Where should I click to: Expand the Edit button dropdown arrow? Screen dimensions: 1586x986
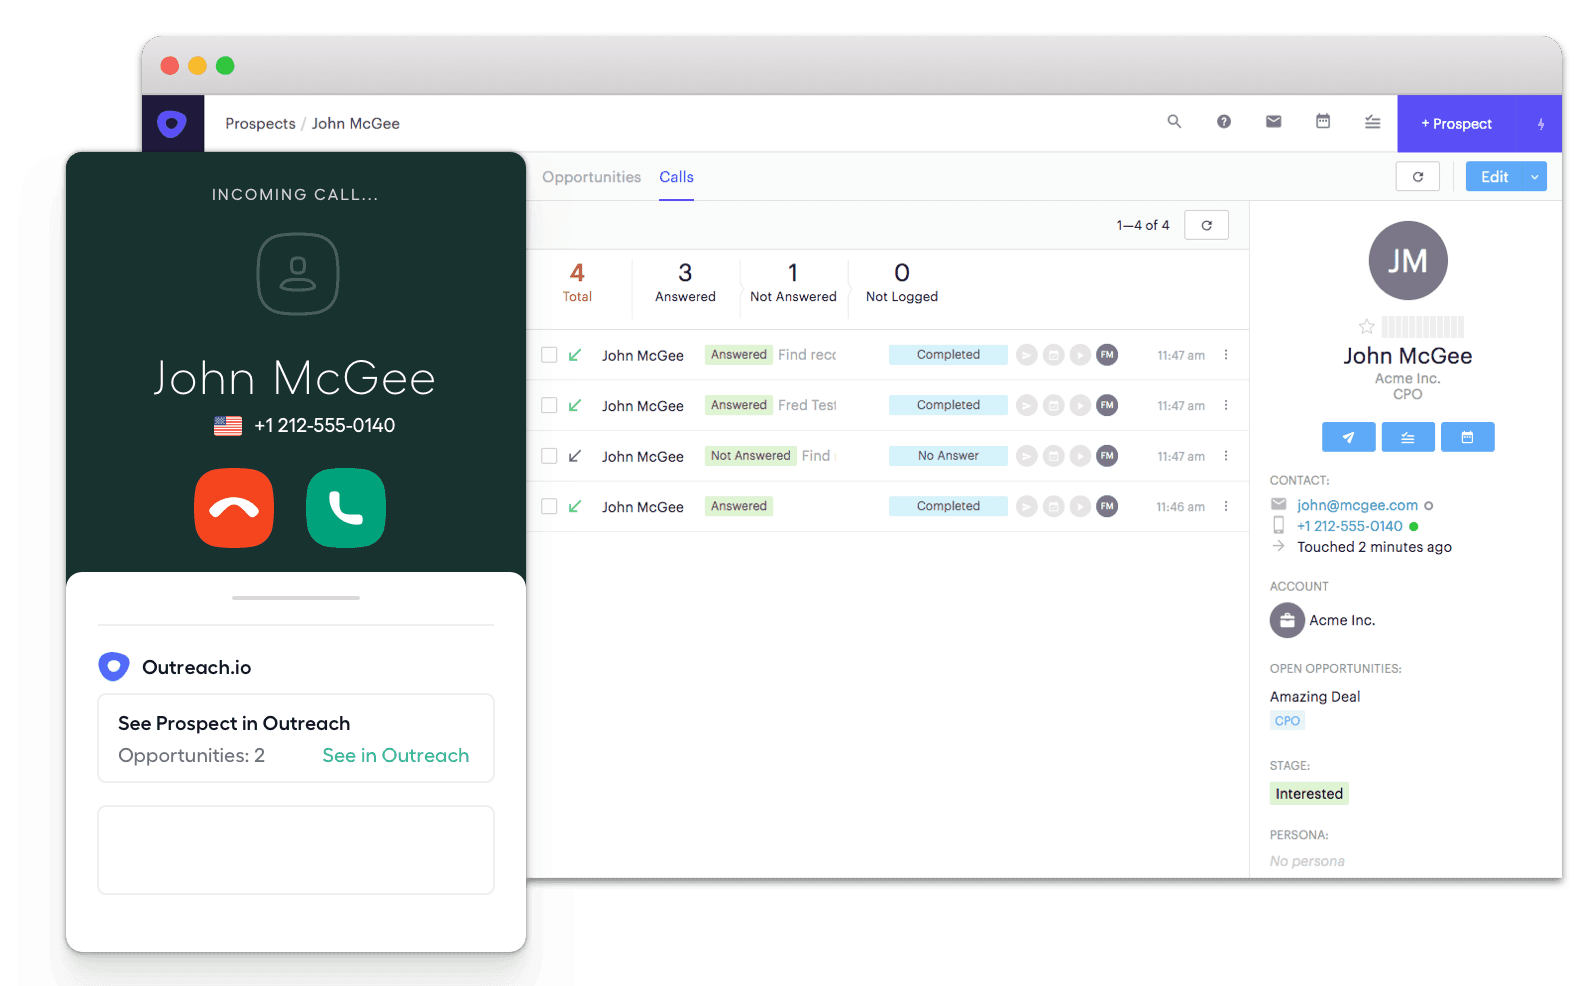coord(1534,177)
